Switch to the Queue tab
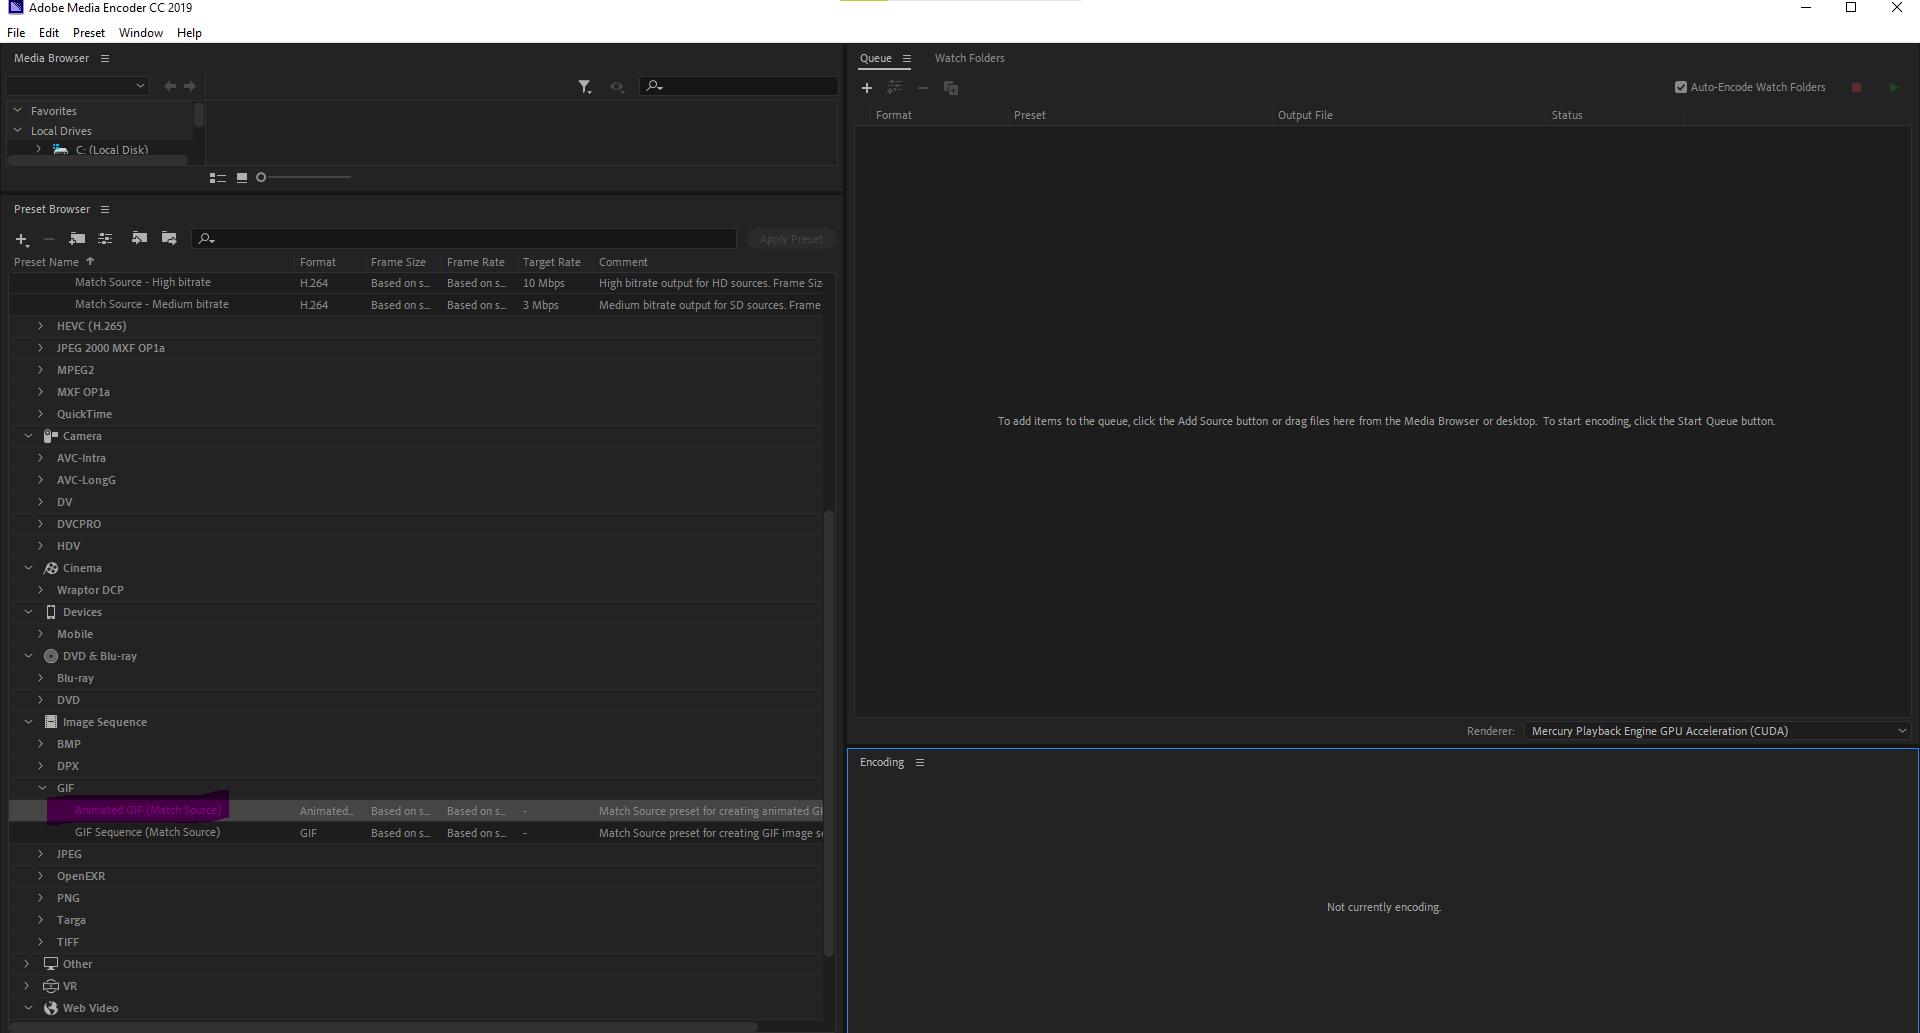Screen dimensions: 1920x1033 876,58
